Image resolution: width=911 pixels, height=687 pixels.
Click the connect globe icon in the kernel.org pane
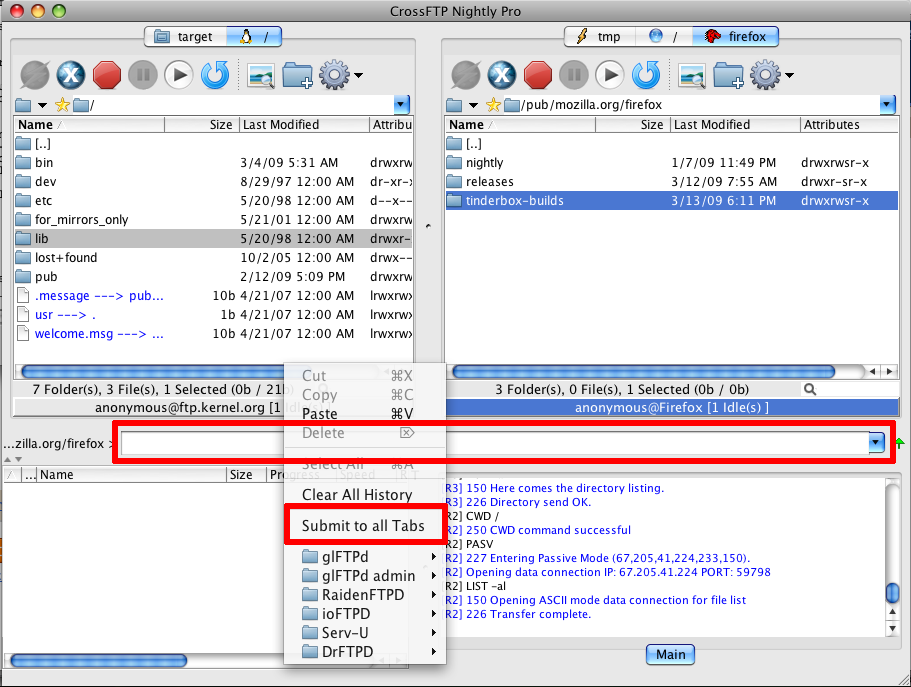(x=35, y=76)
